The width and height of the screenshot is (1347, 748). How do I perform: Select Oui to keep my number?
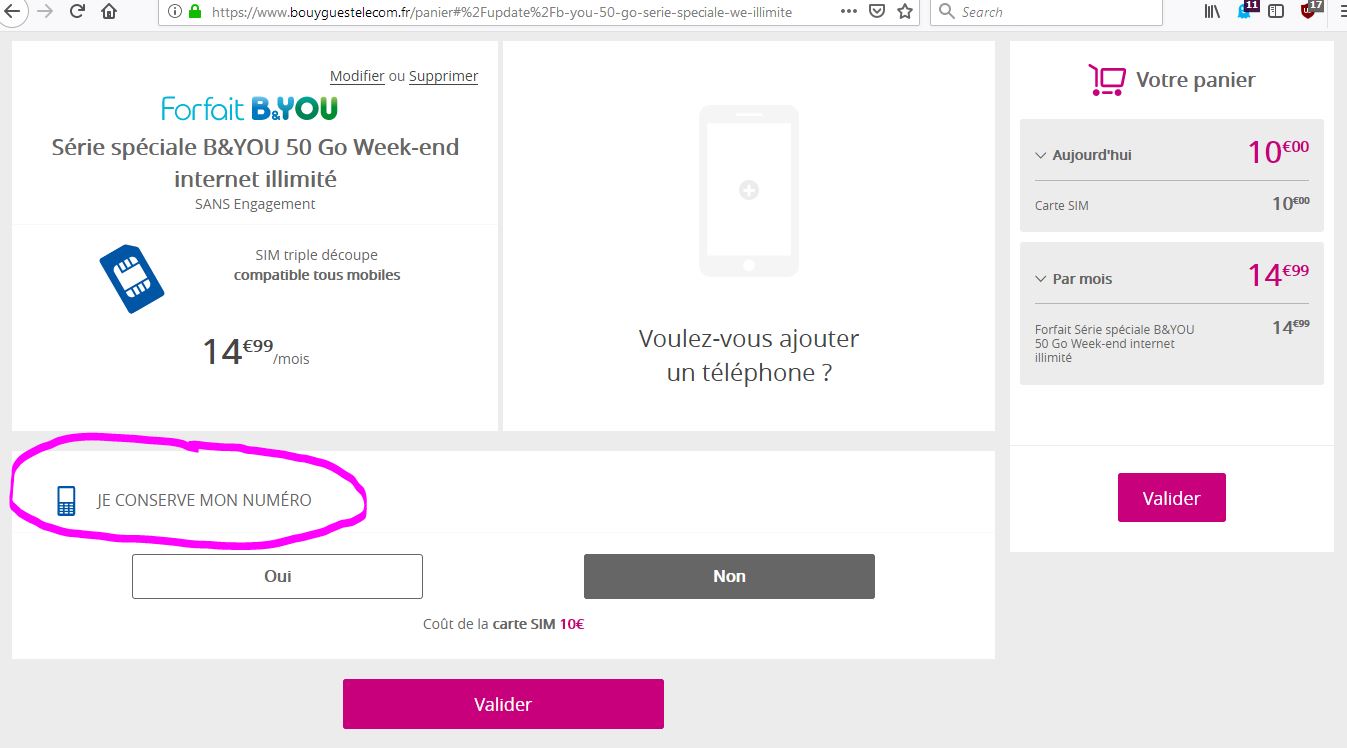(277, 576)
